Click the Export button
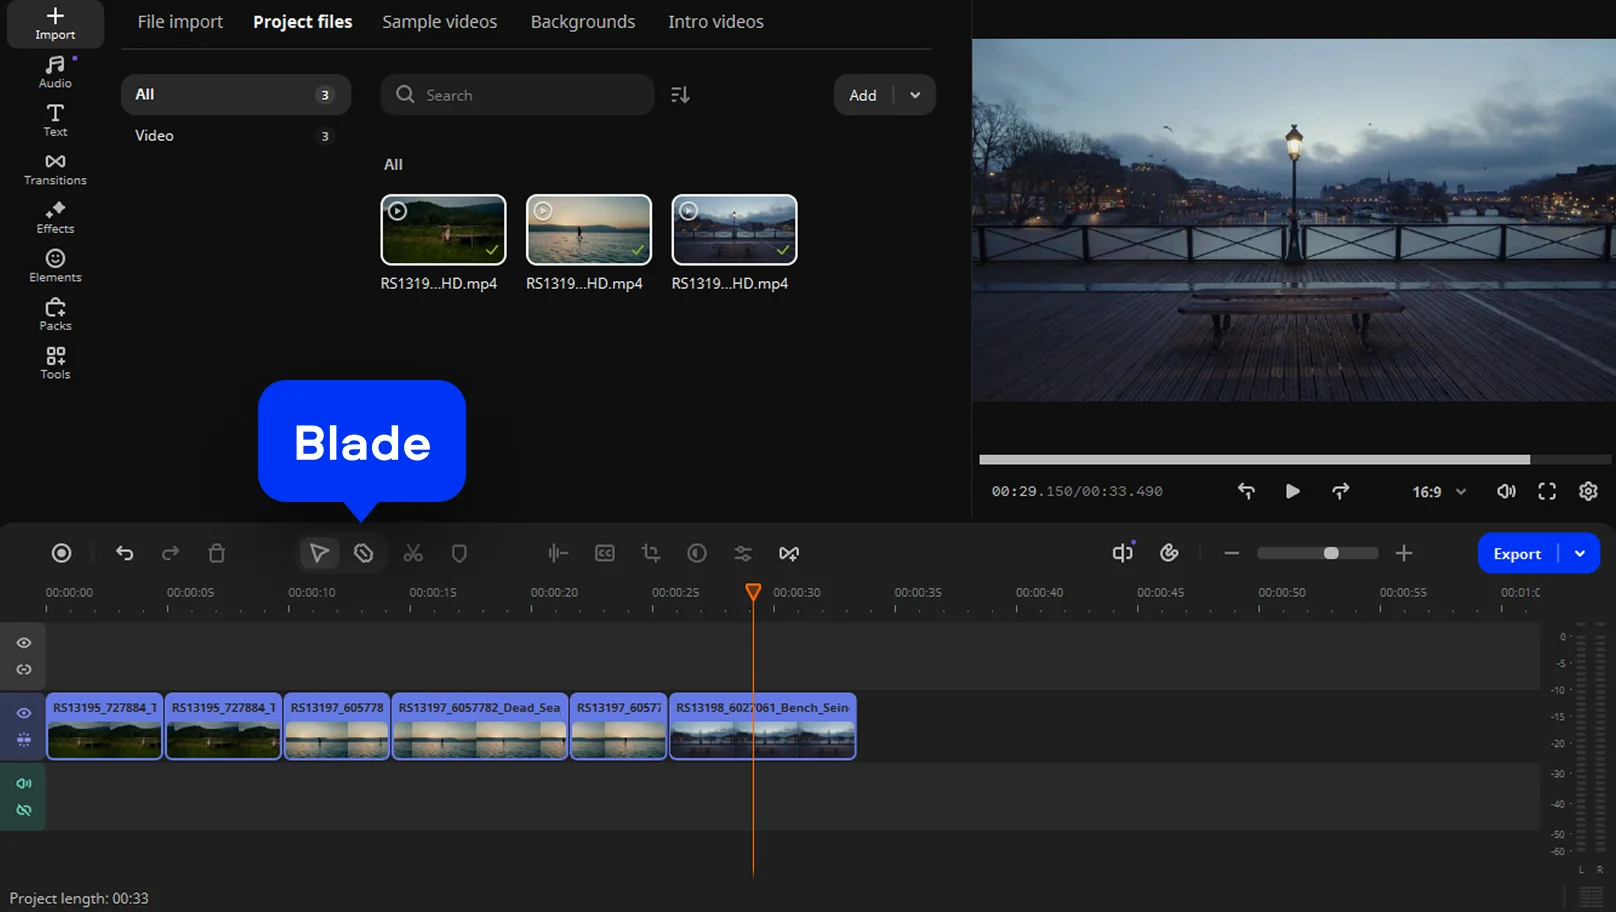This screenshot has width=1616, height=912. (x=1516, y=554)
